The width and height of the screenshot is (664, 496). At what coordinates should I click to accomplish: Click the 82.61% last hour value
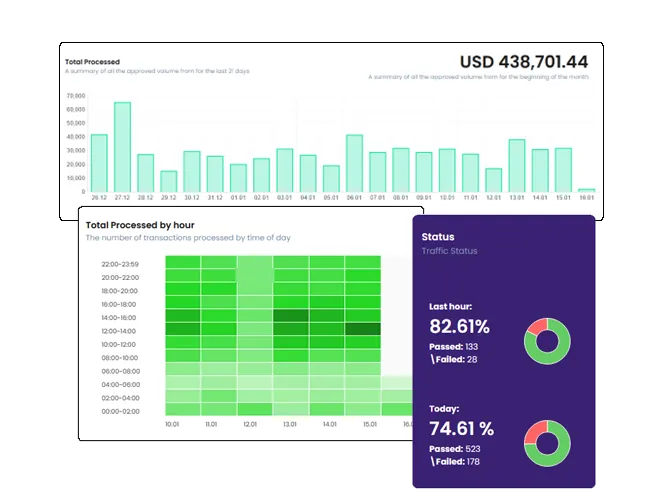click(x=459, y=326)
